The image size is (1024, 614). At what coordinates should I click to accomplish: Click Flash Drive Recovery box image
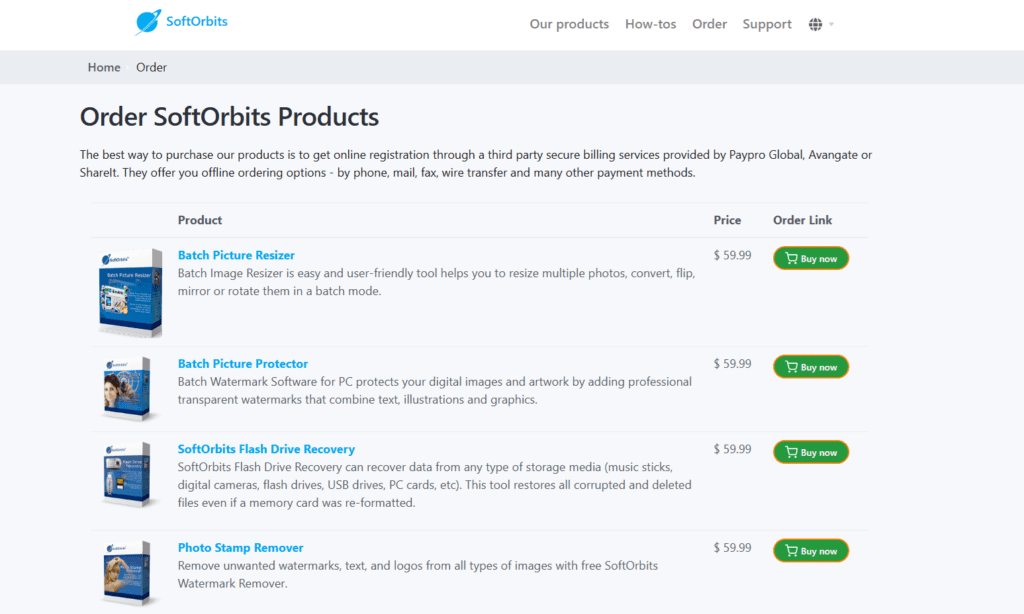(127, 475)
